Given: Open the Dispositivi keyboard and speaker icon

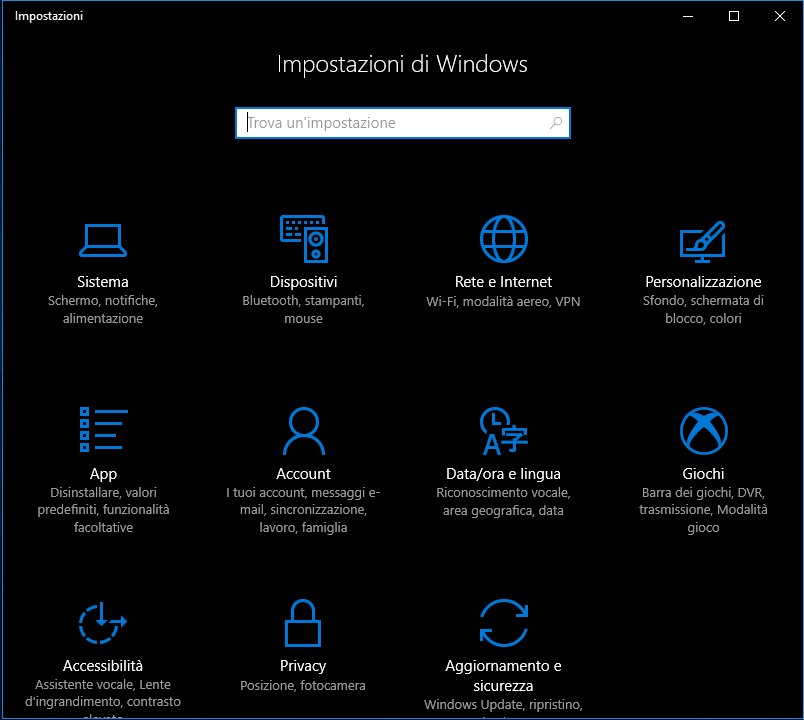Looking at the screenshot, I should (x=304, y=239).
